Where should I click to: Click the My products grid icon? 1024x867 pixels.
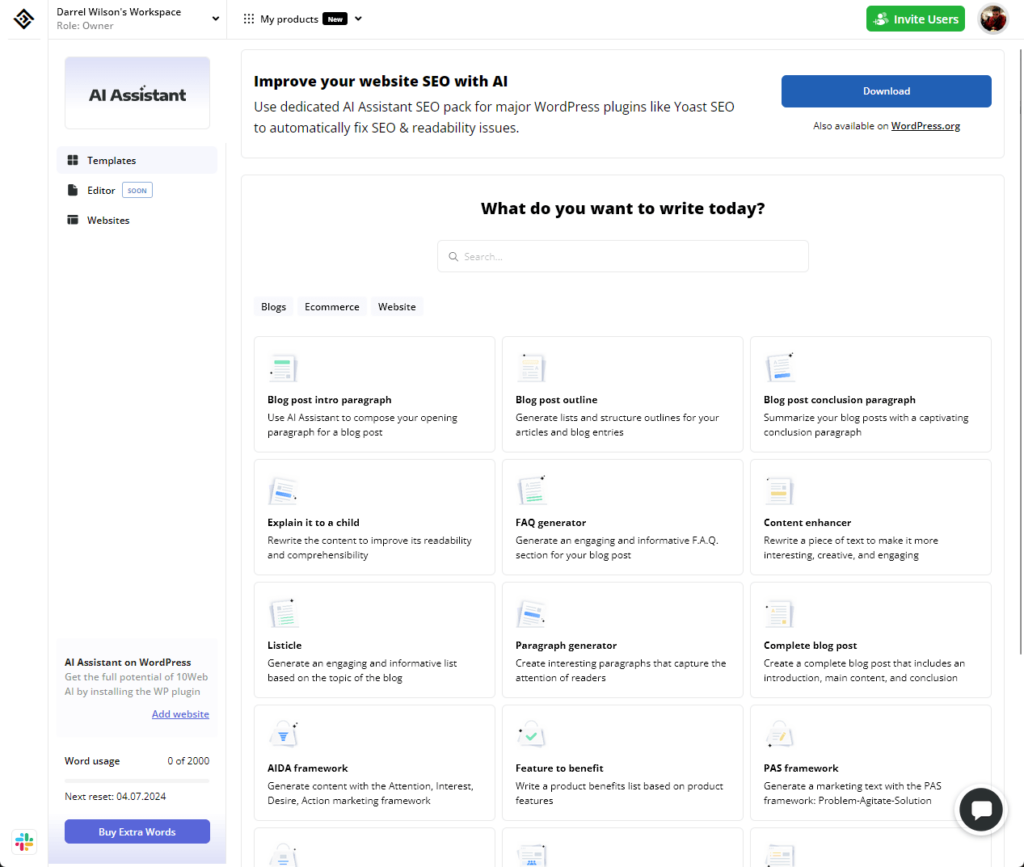[249, 19]
